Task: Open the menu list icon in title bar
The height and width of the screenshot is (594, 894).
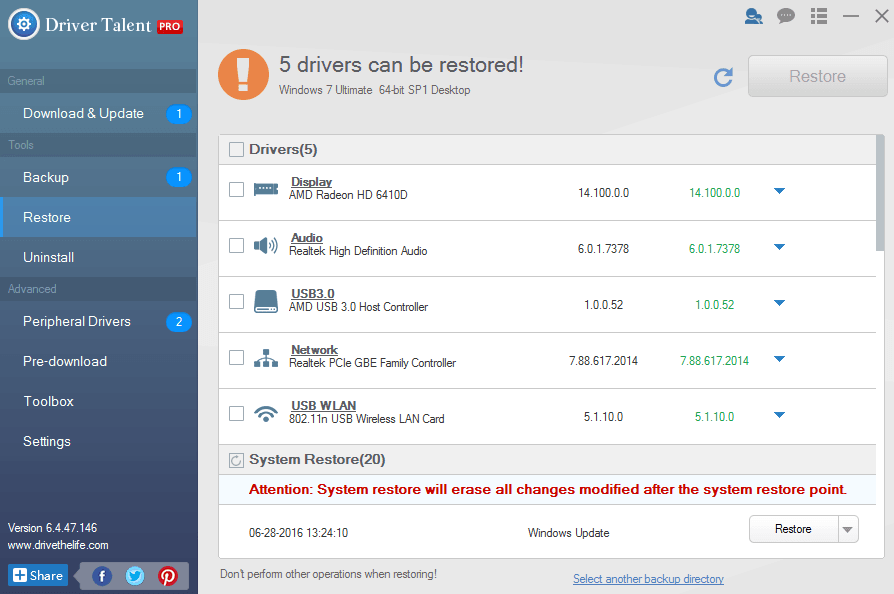Action: tap(819, 16)
